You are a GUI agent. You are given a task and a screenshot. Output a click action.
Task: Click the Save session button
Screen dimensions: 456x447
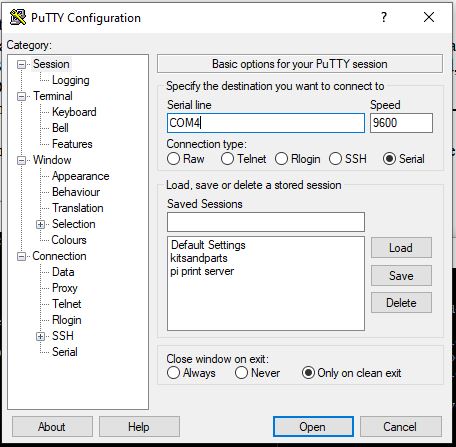(x=401, y=275)
